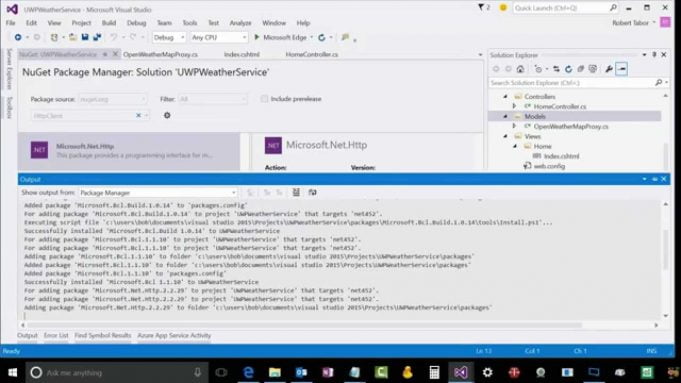Viewport: 681px width, 383px height.
Task: Click the Search Solution Explorer field
Action: point(578,83)
